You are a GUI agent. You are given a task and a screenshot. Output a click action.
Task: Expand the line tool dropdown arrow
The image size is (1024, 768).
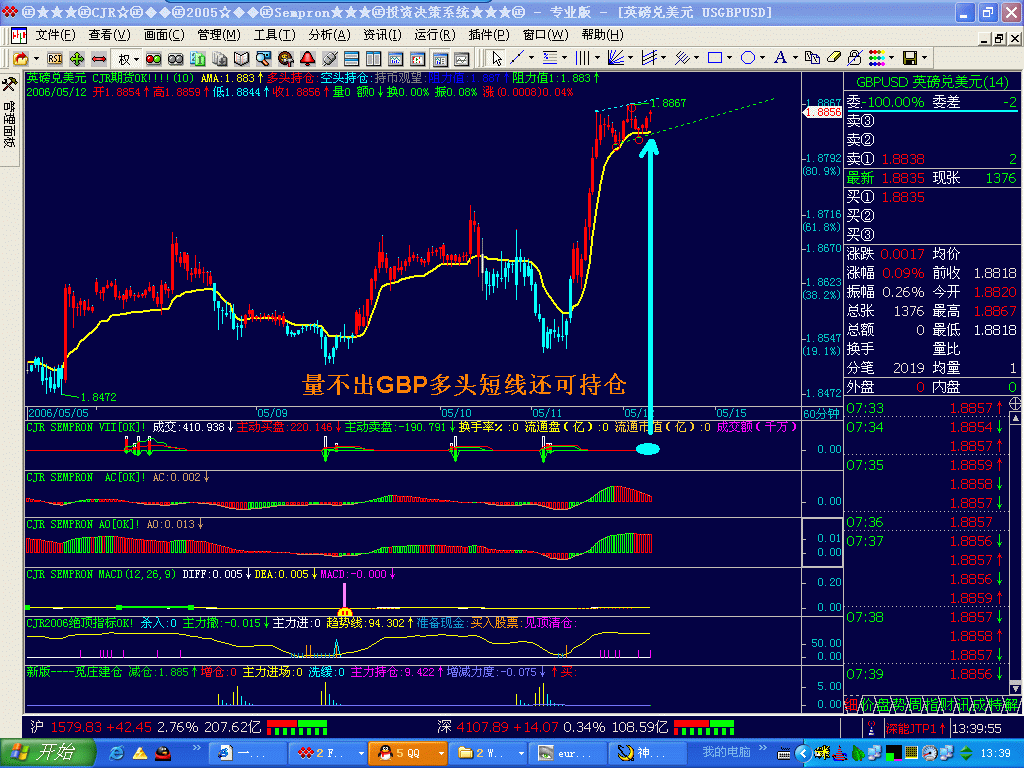pyautogui.click(x=531, y=58)
